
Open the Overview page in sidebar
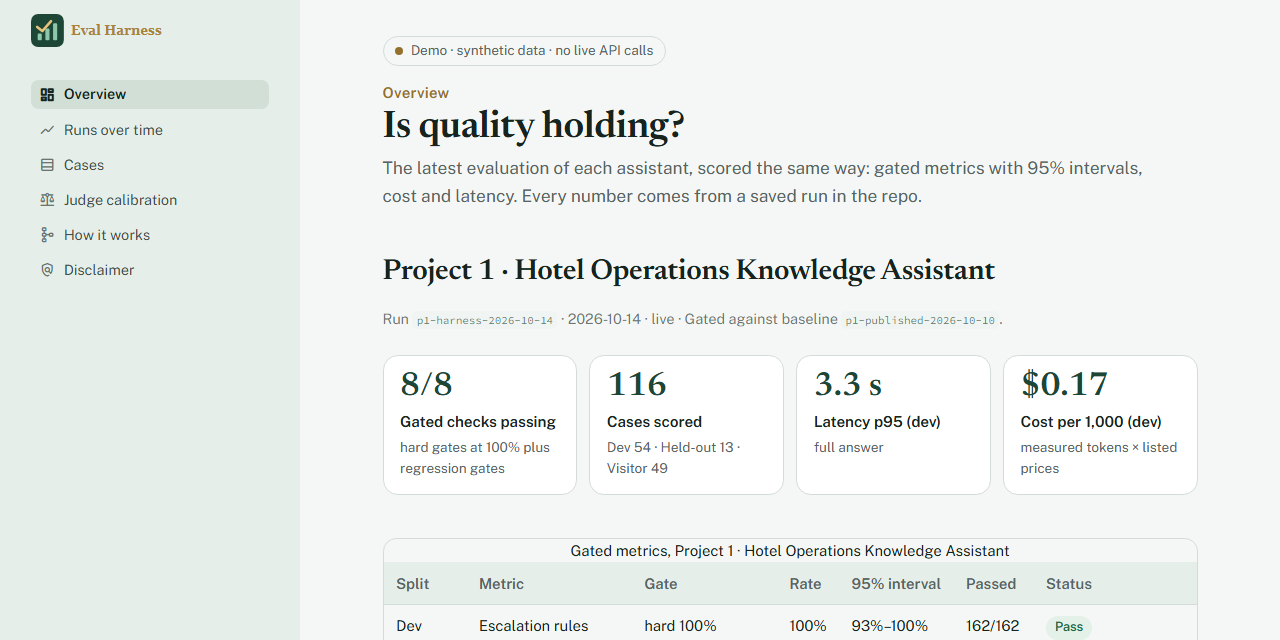[150, 94]
